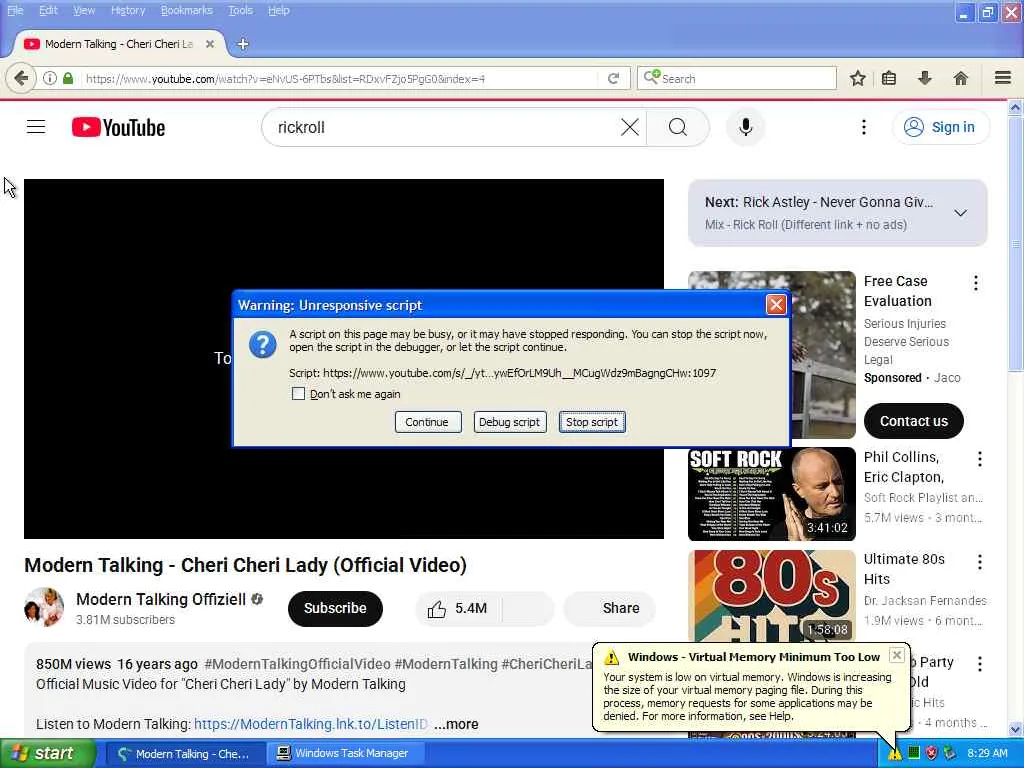Open Modern Talking Offiziell channel name
The width and height of the screenshot is (1024, 768).
point(161,600)
